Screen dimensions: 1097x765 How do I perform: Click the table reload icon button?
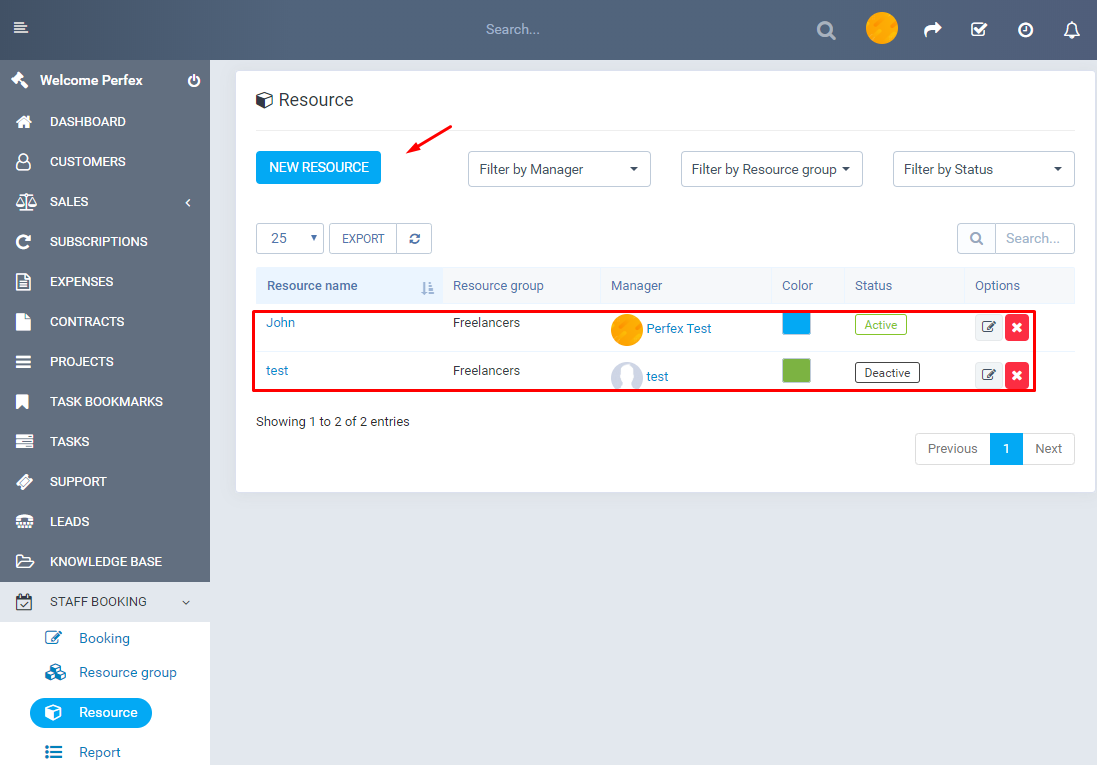(414, 238)
